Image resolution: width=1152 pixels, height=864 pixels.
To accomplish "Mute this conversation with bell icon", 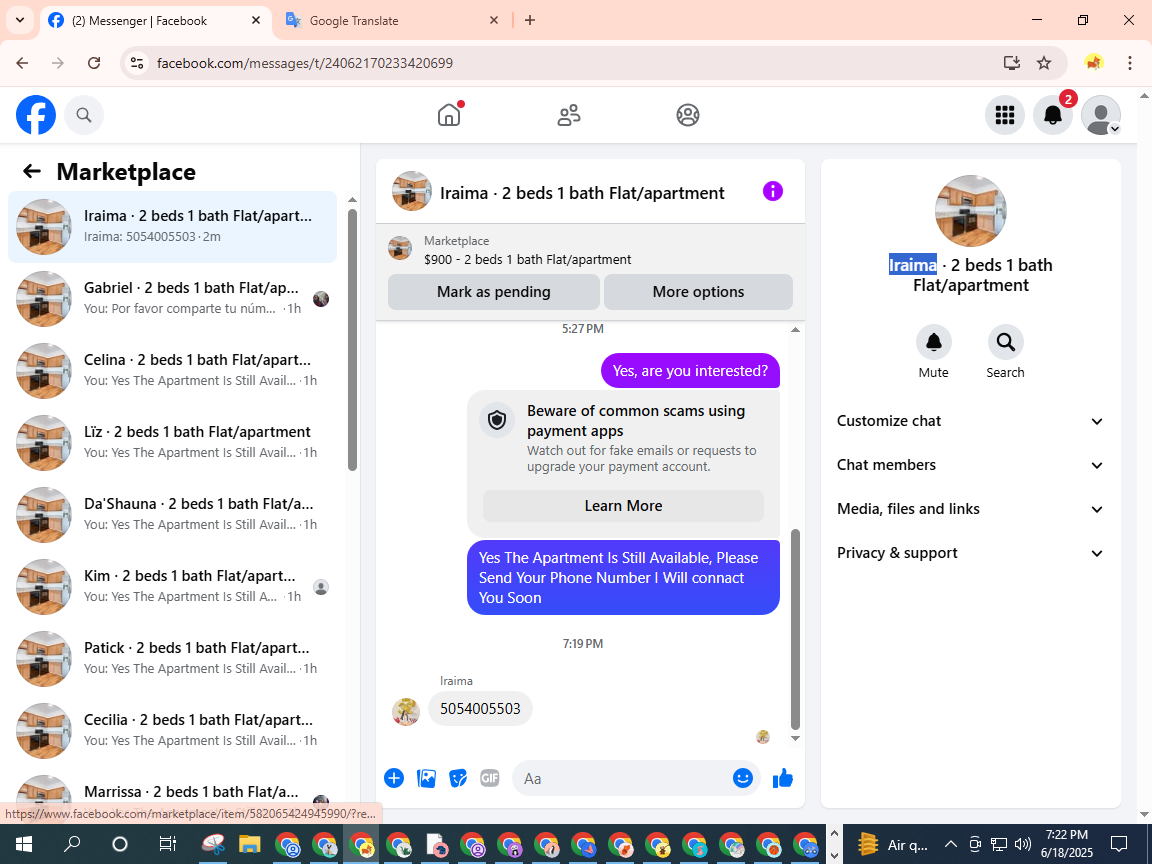I will click(934, 342).
